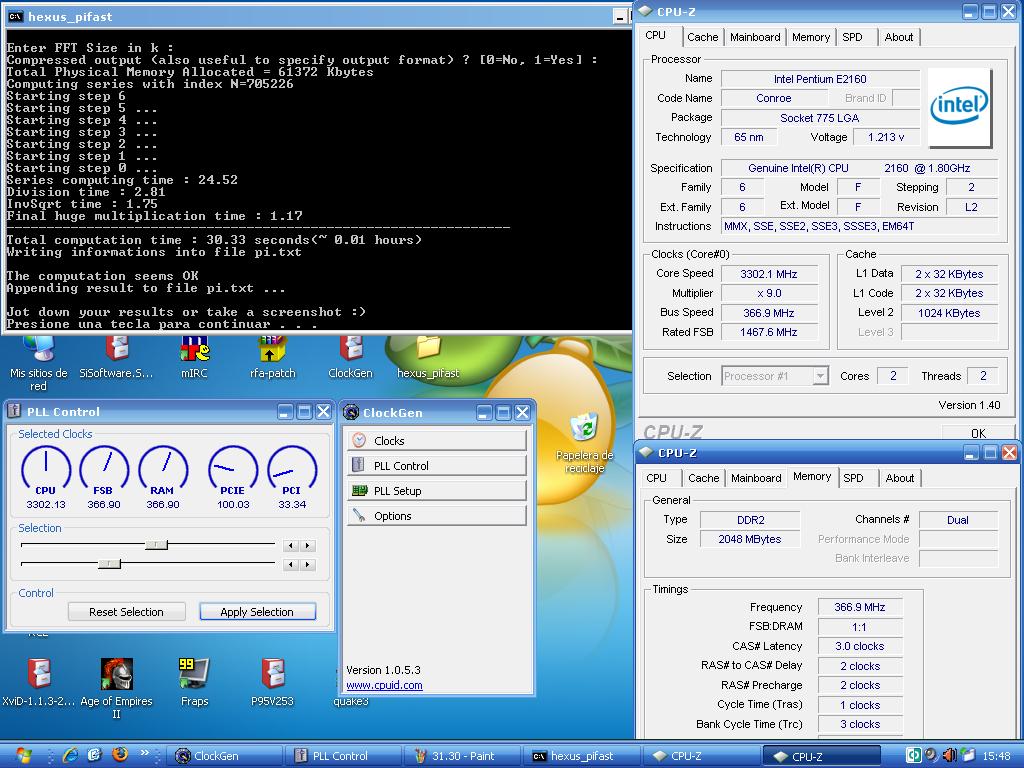Switch to PLL Control taskbar button

click(344, 756)
